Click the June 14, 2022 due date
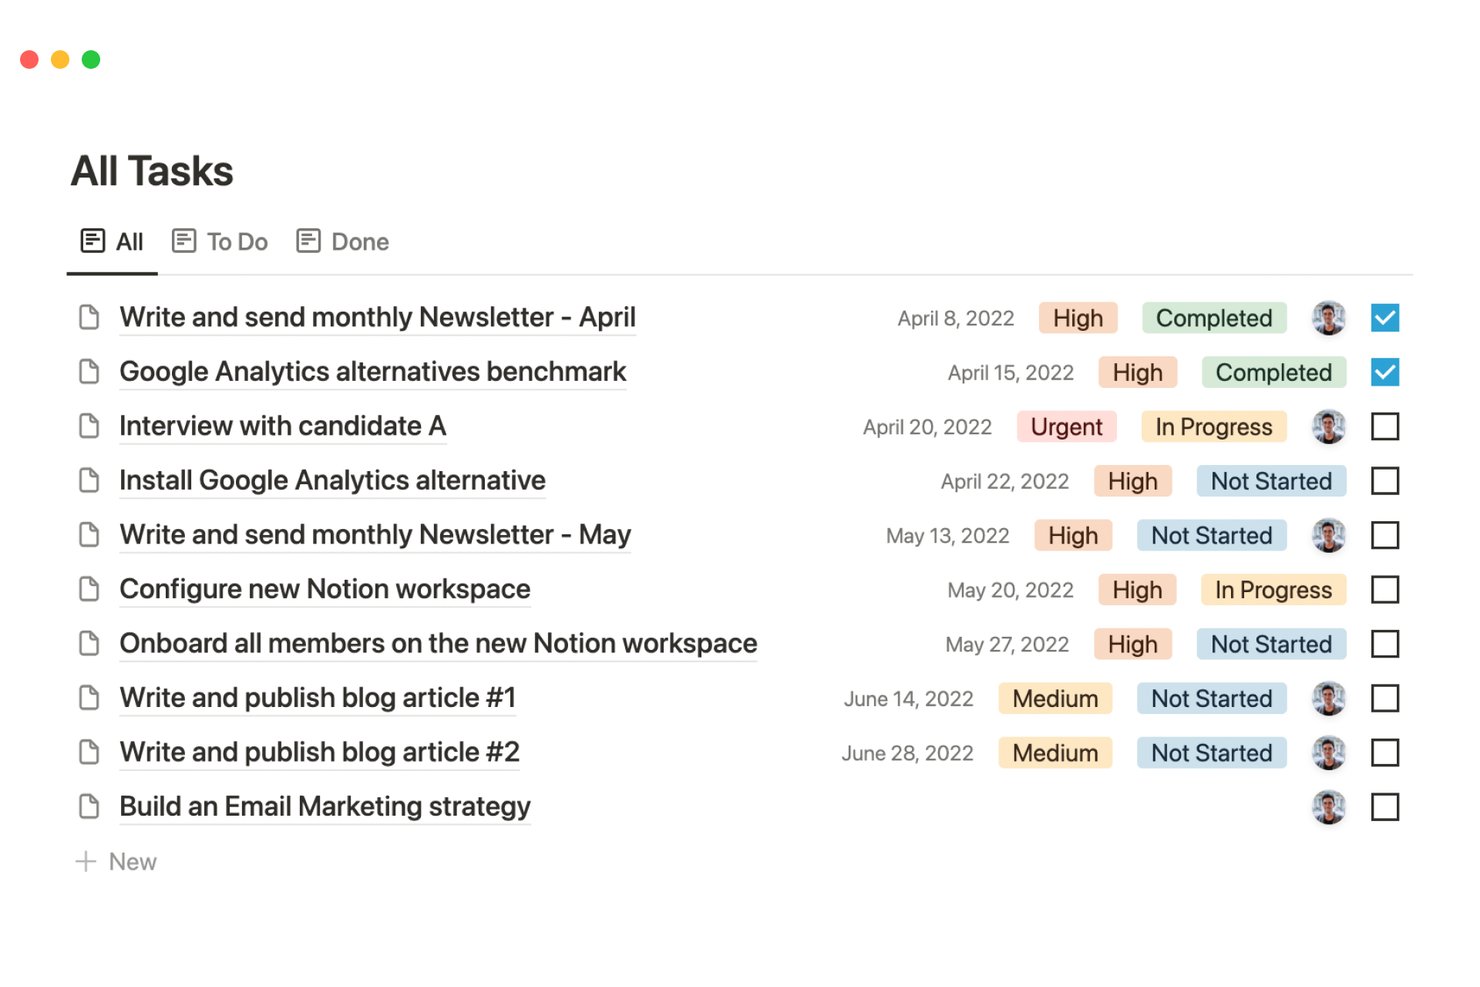 point(909,699)
